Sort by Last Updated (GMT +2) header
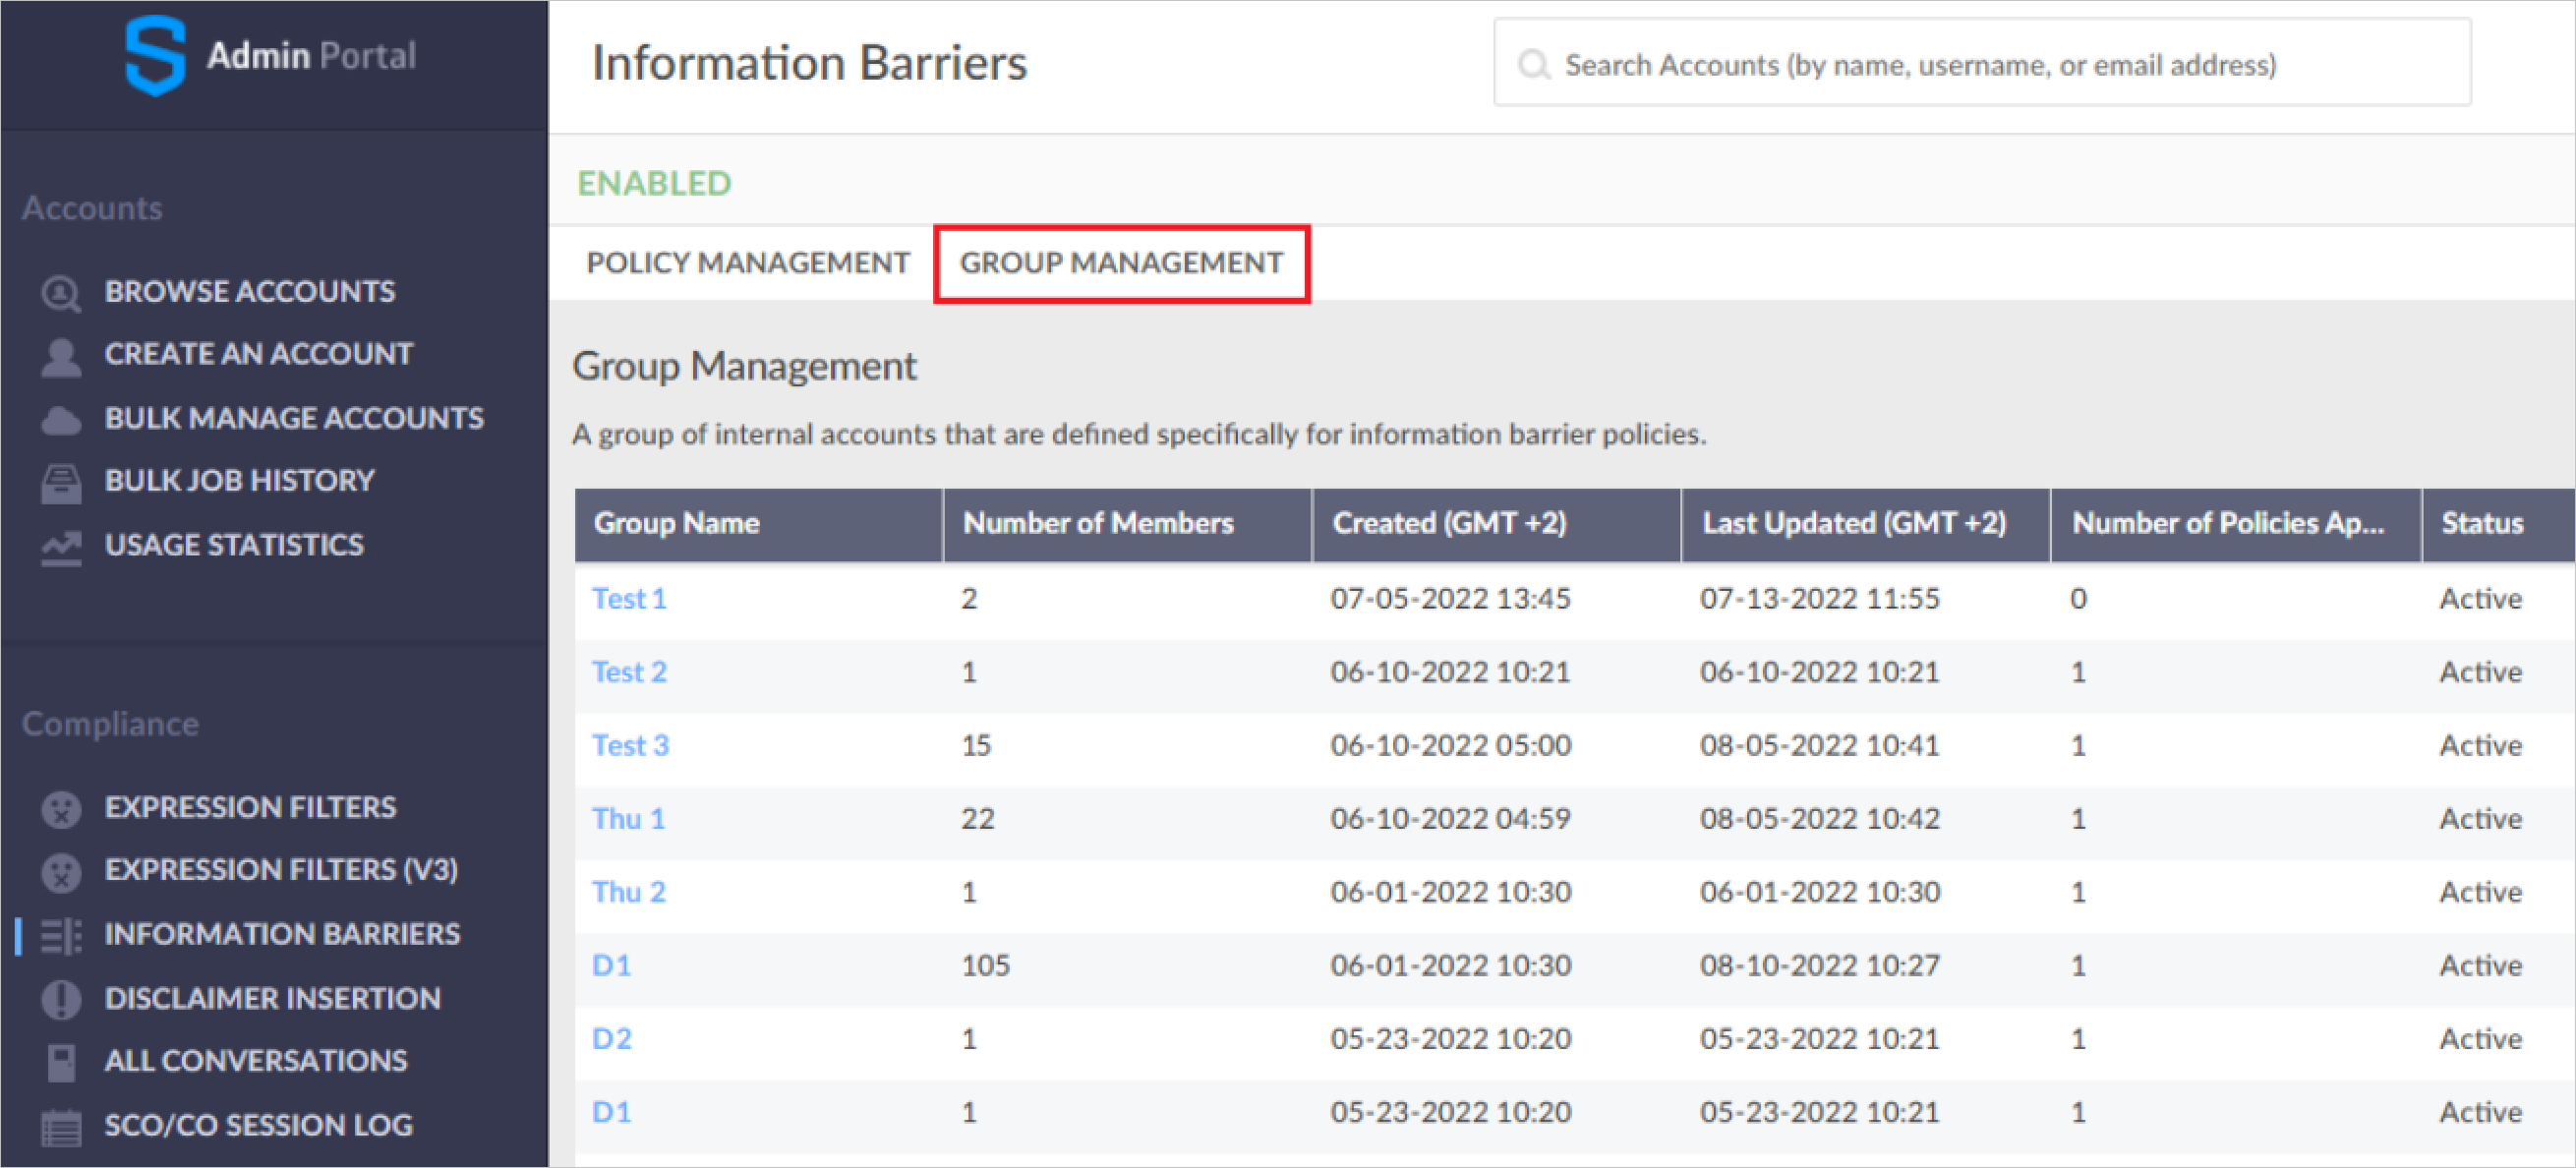 (1867, 524)
